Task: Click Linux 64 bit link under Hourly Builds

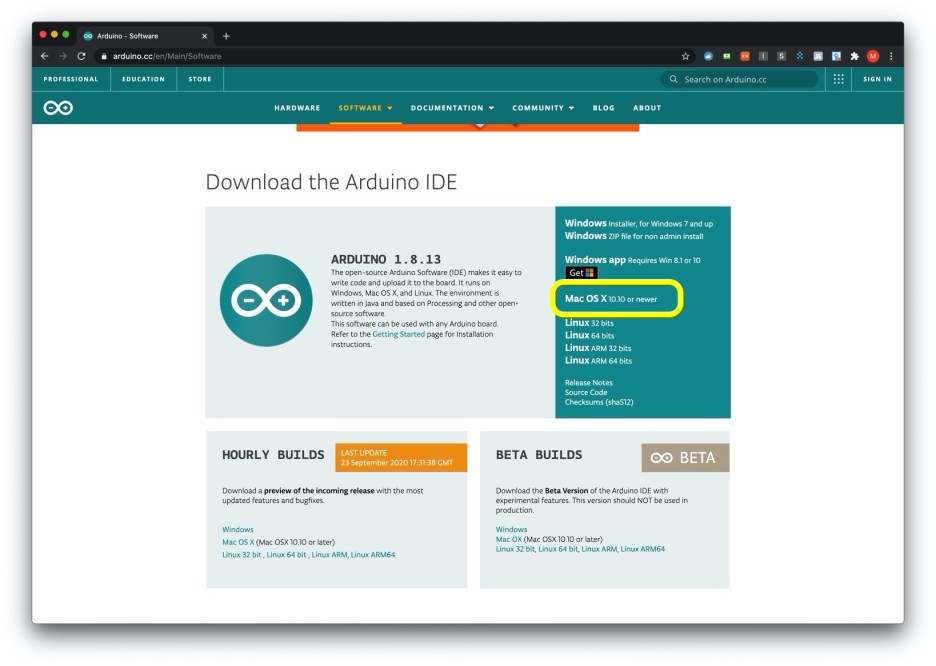Action: tap(286, 554)
